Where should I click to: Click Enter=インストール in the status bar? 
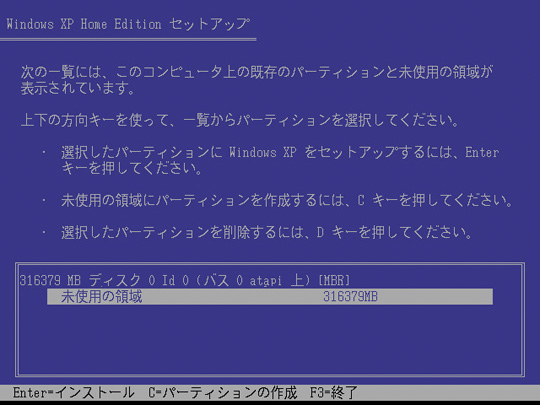[x=73, y=393]
